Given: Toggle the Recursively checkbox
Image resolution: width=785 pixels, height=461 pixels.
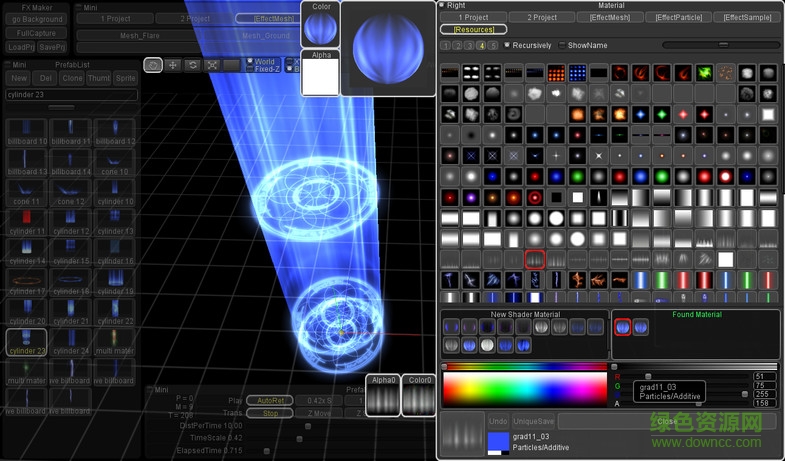Looking at the screenshot, I should (507, 45).
